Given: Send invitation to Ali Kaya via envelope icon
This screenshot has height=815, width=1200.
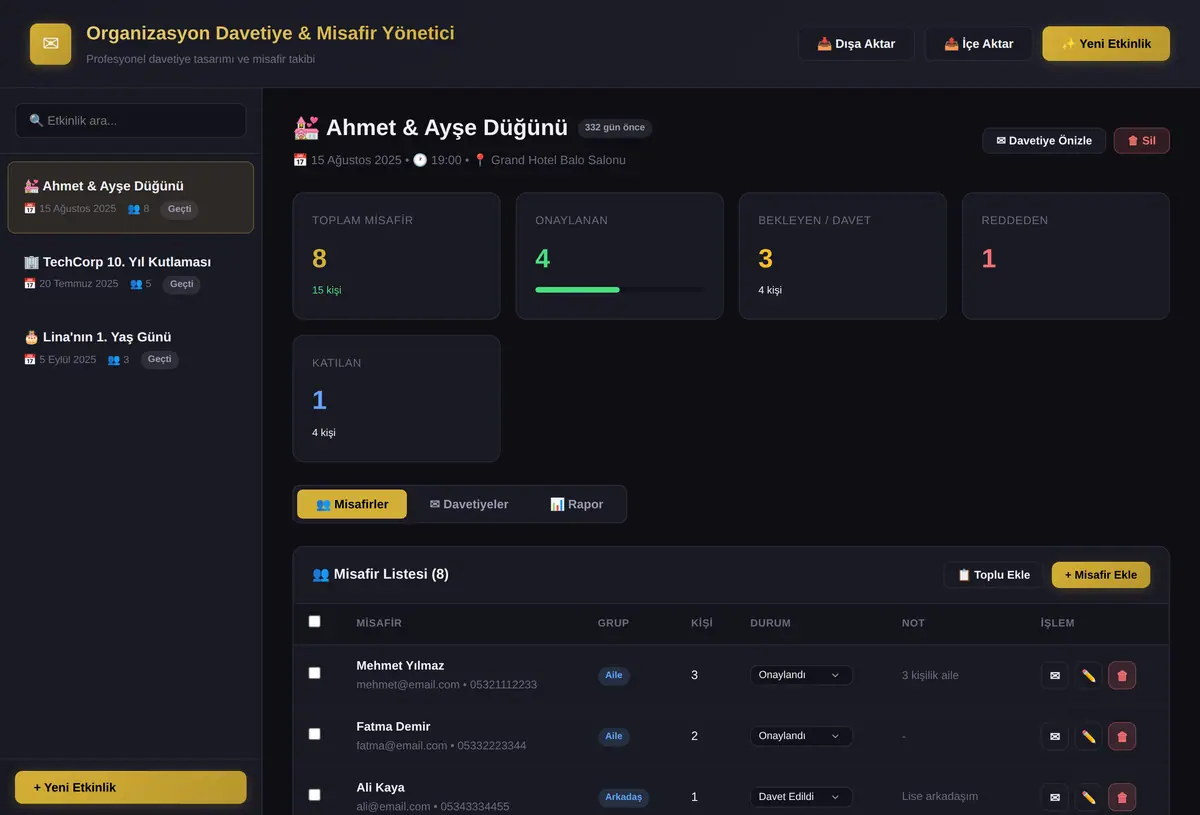Looking at the screenshot, I should 1055,797.
